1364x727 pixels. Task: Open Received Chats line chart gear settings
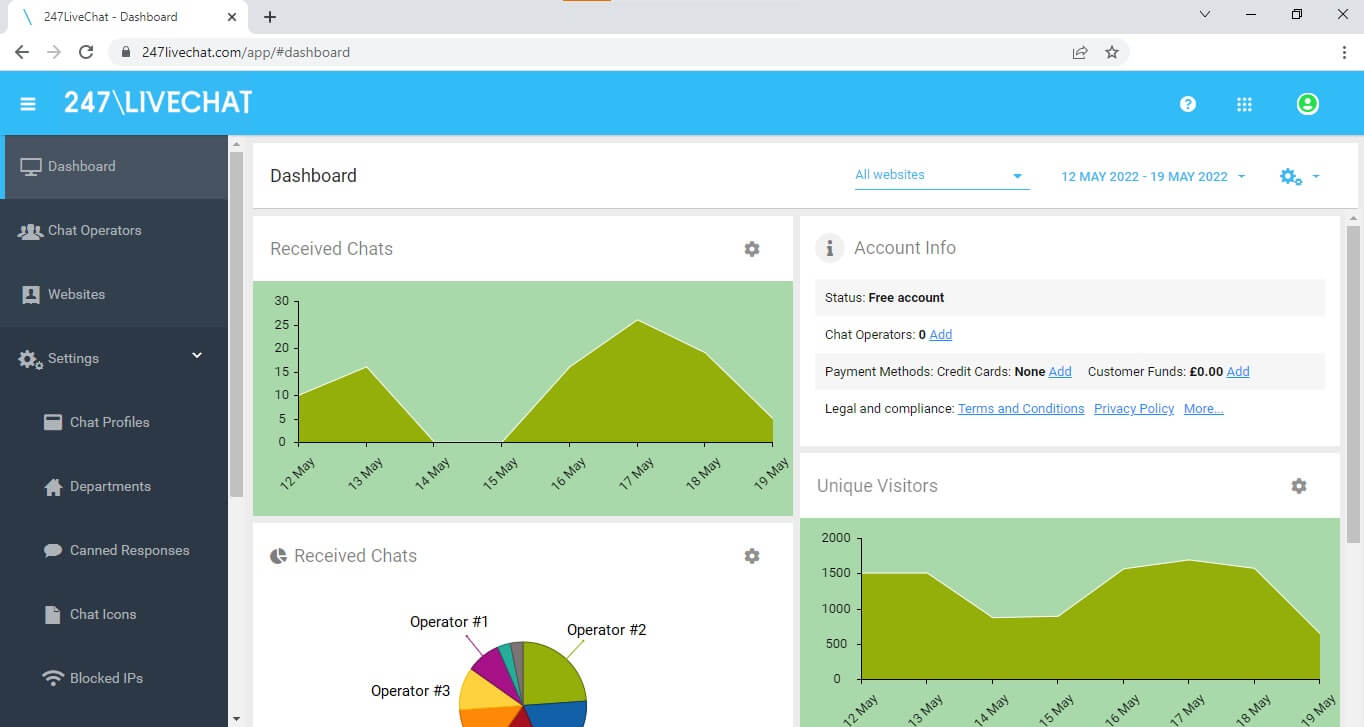(752, 249)
